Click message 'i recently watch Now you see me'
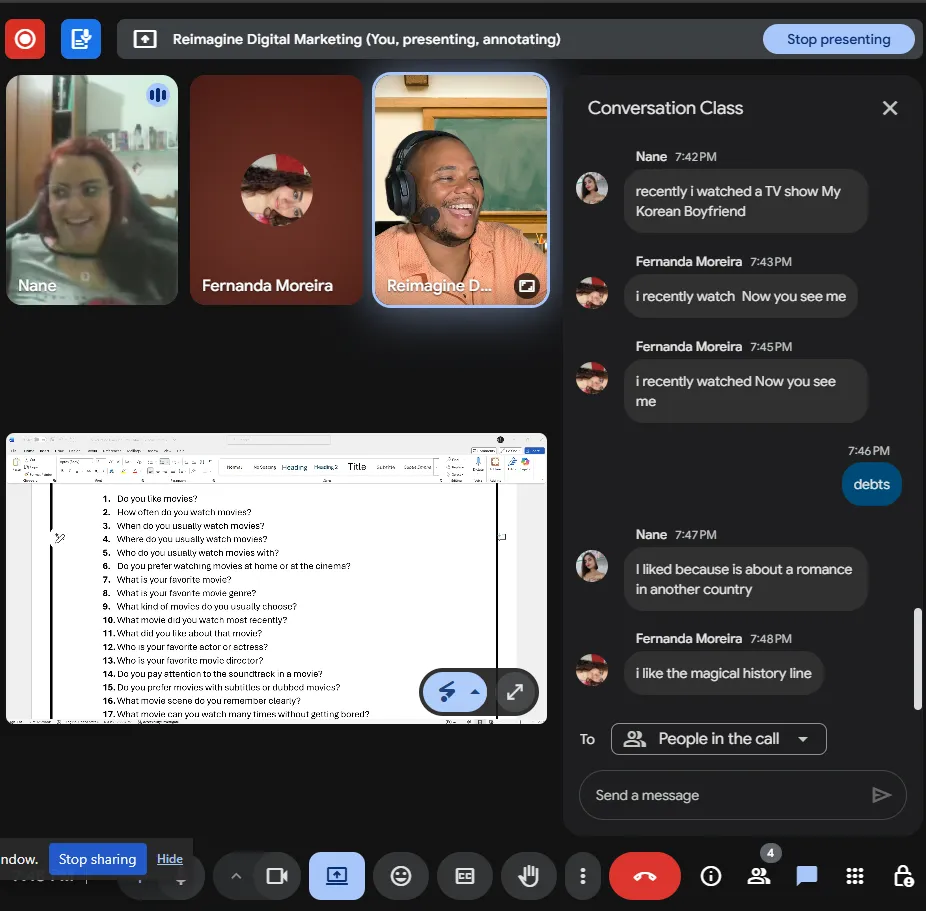926x911 pixels. [741, 296]
